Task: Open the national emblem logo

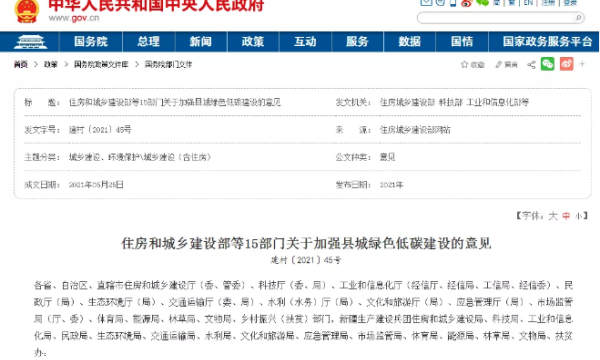Action: 27,11
